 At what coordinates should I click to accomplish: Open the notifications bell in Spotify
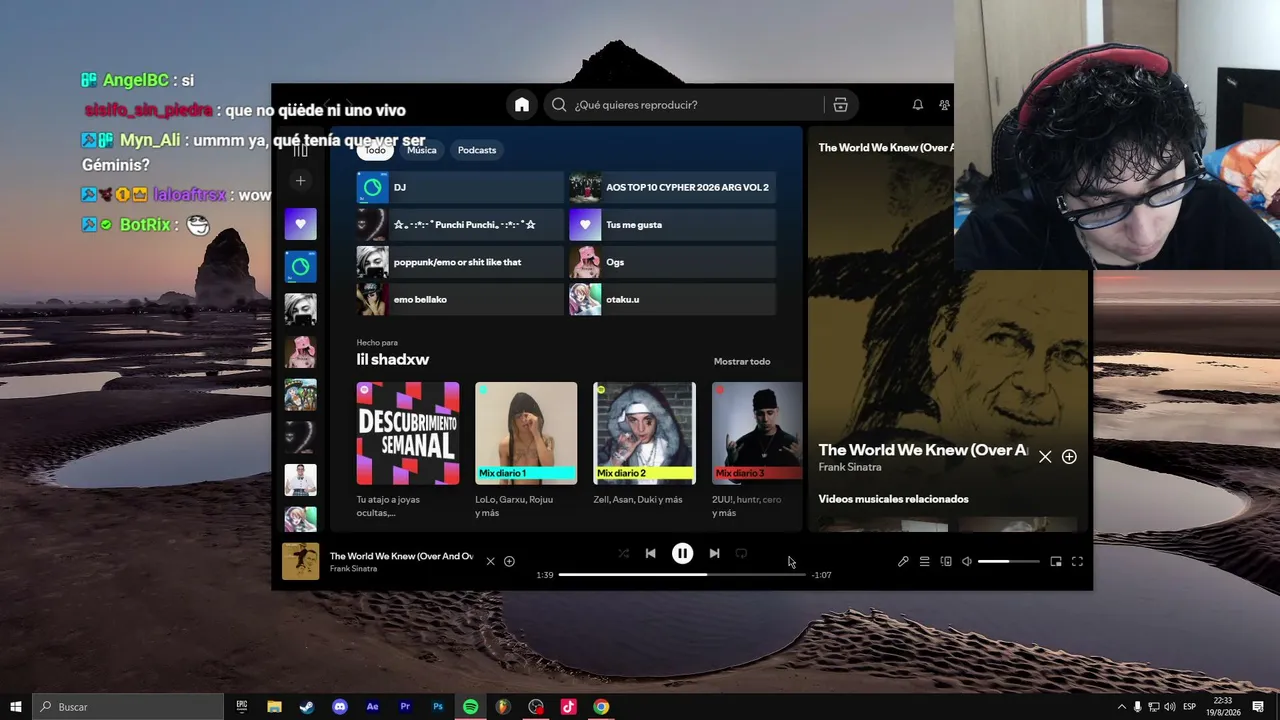[917, 105]
